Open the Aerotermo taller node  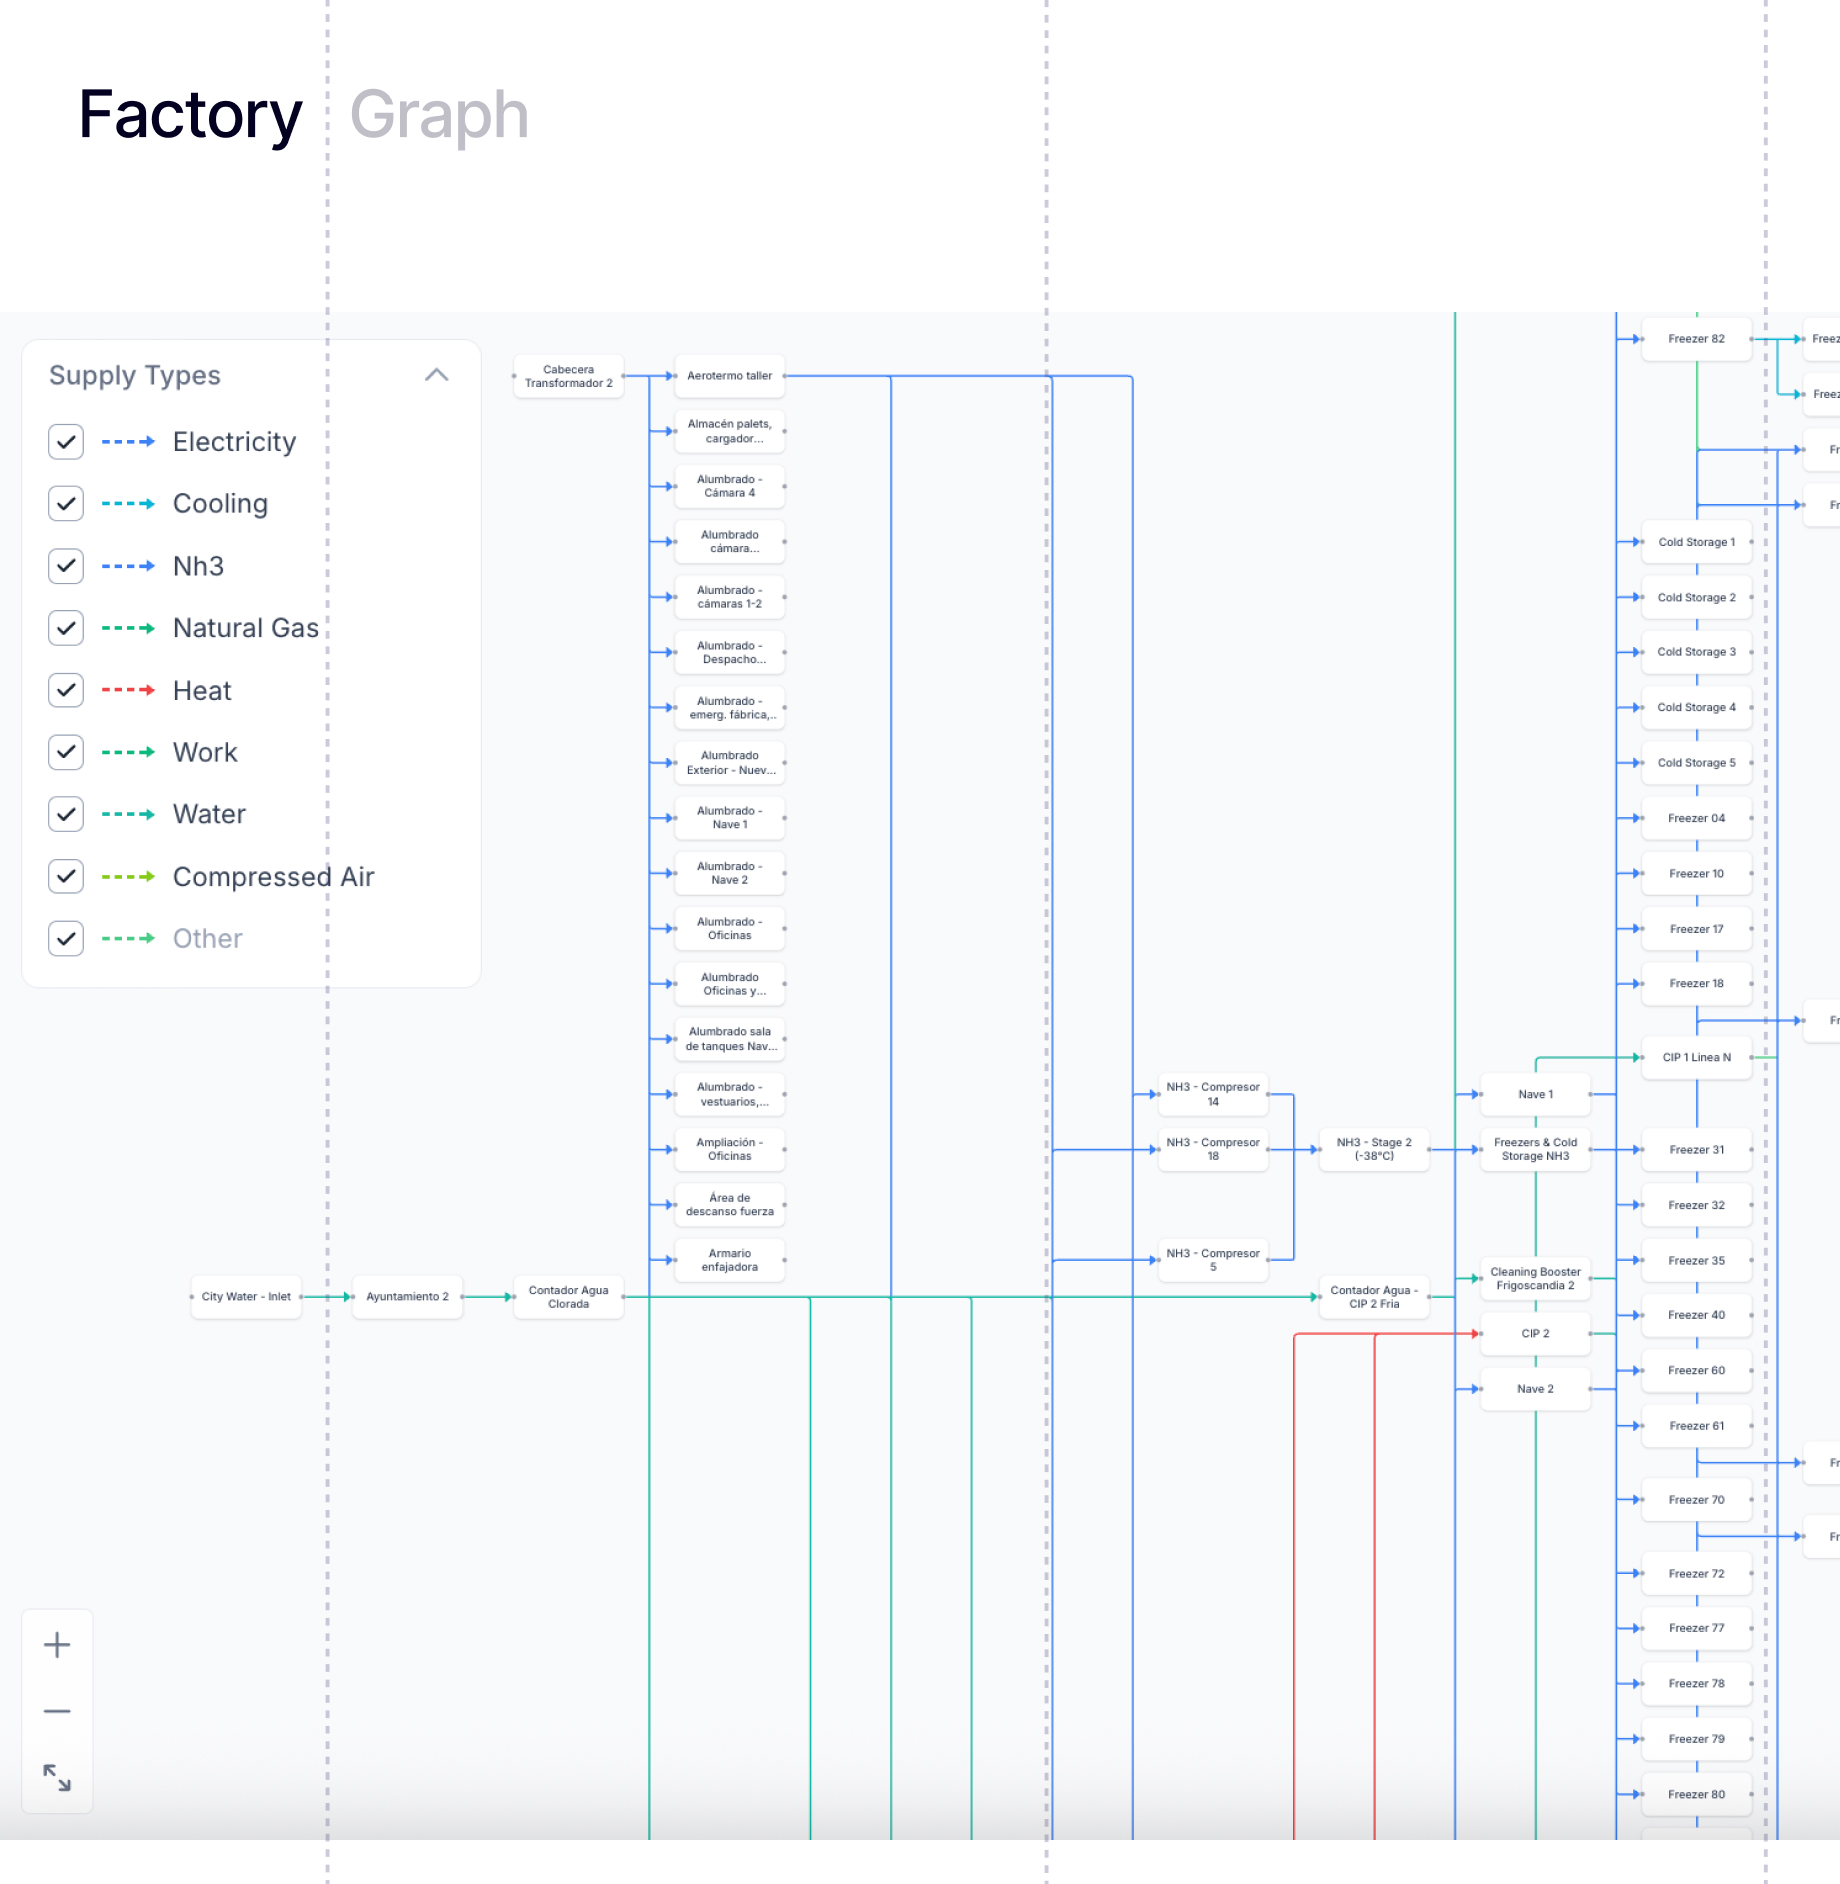point(729,376)
